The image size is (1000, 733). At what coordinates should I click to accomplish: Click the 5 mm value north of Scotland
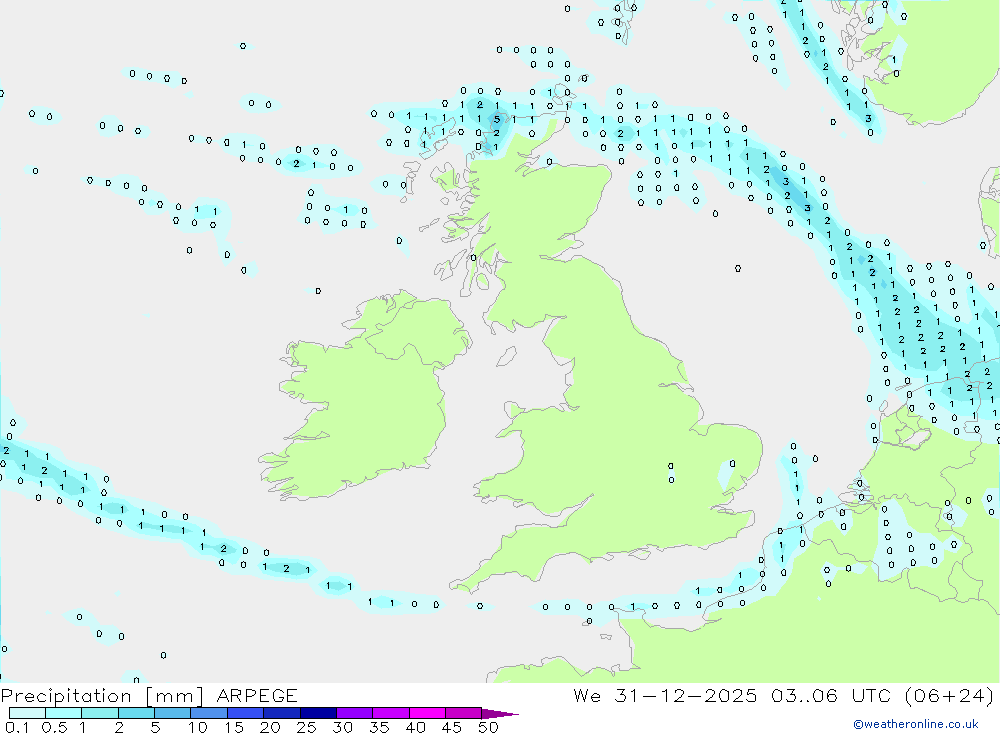tap(497, 119)
